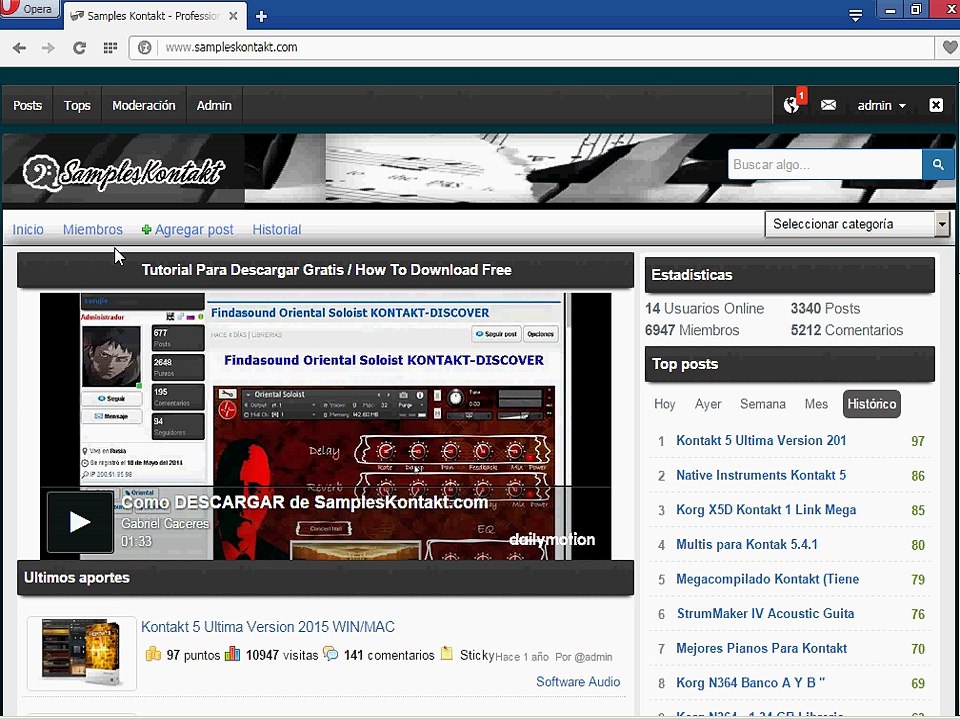Click the 5212 Comentarios statistic
This screenshot has width=960, height=720.
click(847, 331)
